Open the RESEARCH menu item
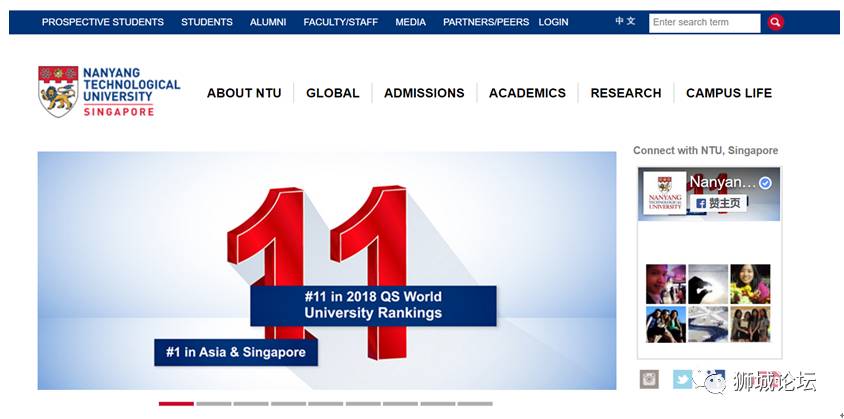 point(626,93)
